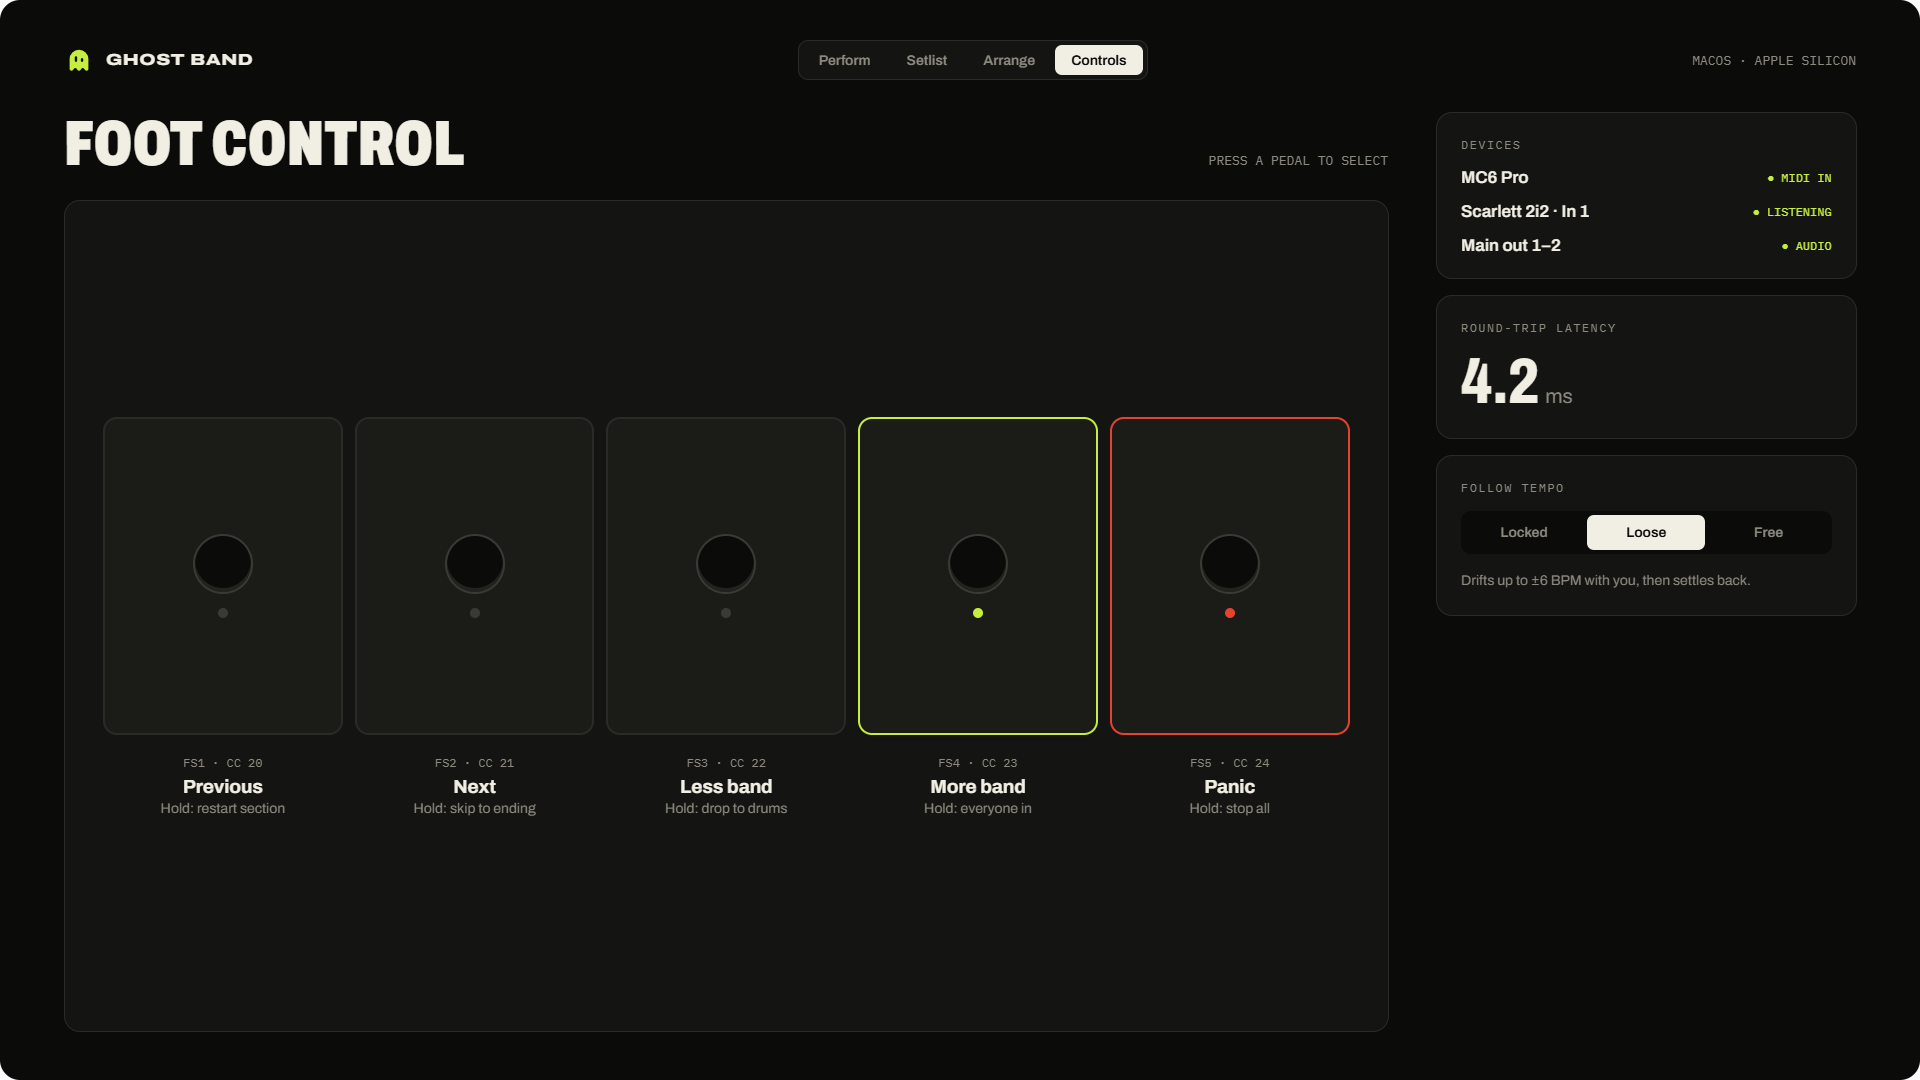Click the FS5 · CC 24 mapping text
This screenshot has width=1920, height=1080.
tap(1230, 763)
